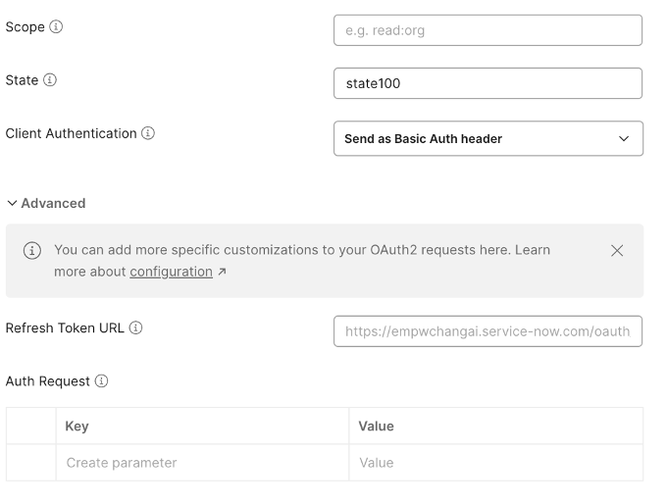The width and height of the screenshot is (667, 500).
Task: Show info for Client Authentication
Action: [148, 133]
